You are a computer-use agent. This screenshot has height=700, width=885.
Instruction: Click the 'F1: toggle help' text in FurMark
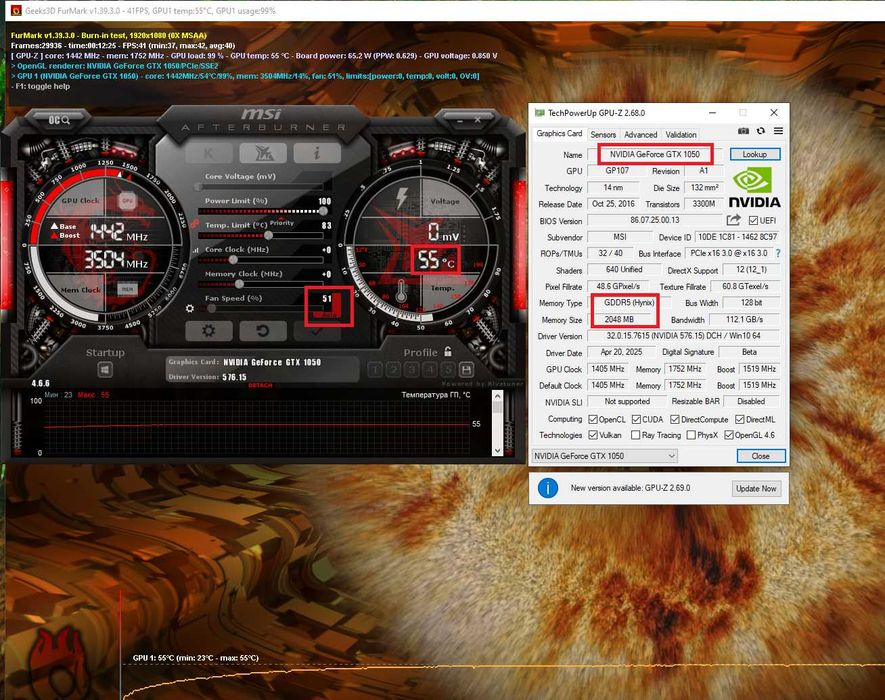tap(41, 86)
